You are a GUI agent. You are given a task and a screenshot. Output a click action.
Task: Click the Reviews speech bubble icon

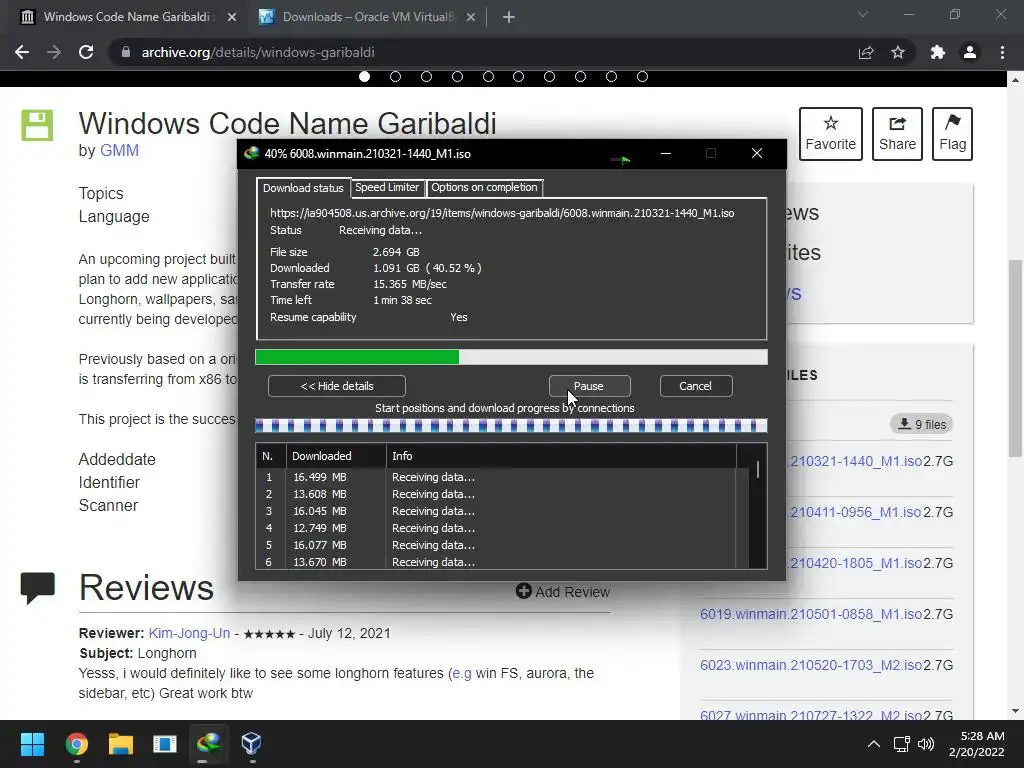tap(37, 588)
